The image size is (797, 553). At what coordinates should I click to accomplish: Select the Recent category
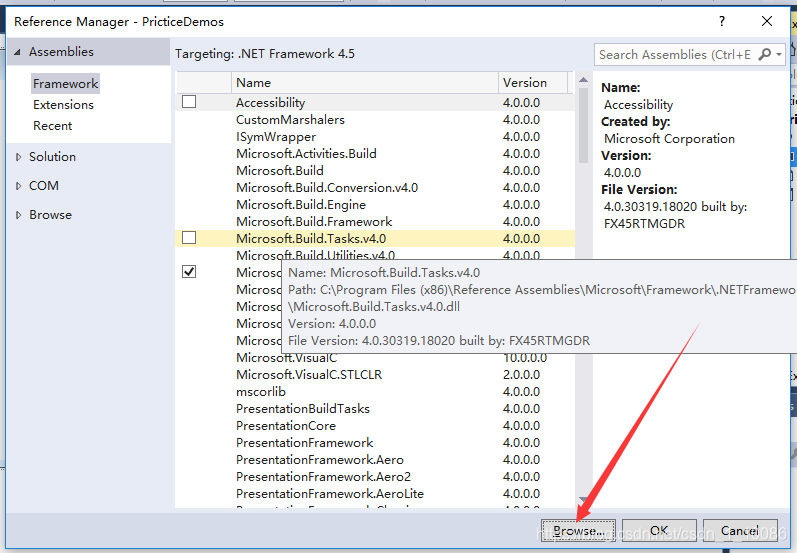coord(52,126)
